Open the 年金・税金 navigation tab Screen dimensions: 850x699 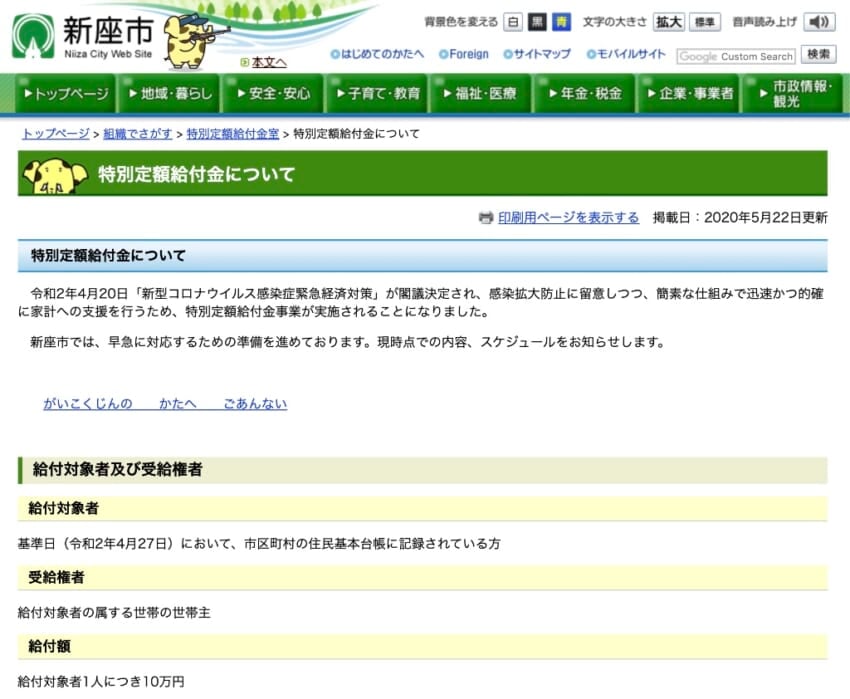584,94
